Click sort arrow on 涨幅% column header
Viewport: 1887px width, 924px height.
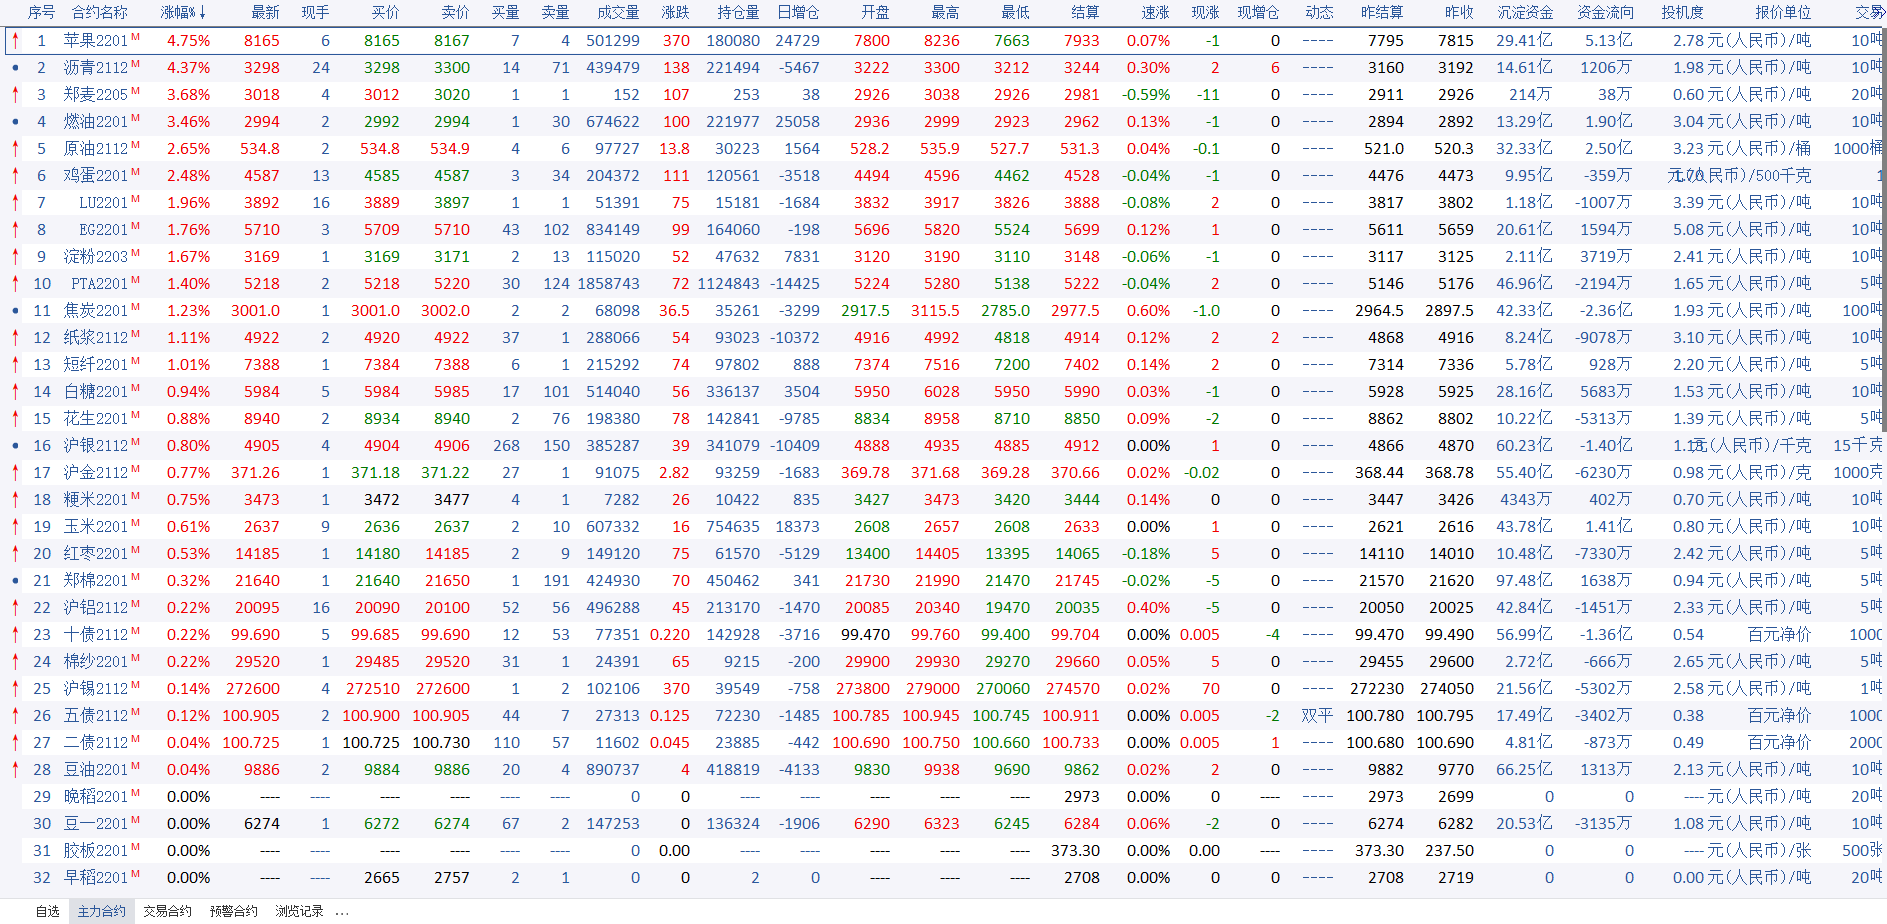pos(203,13)
